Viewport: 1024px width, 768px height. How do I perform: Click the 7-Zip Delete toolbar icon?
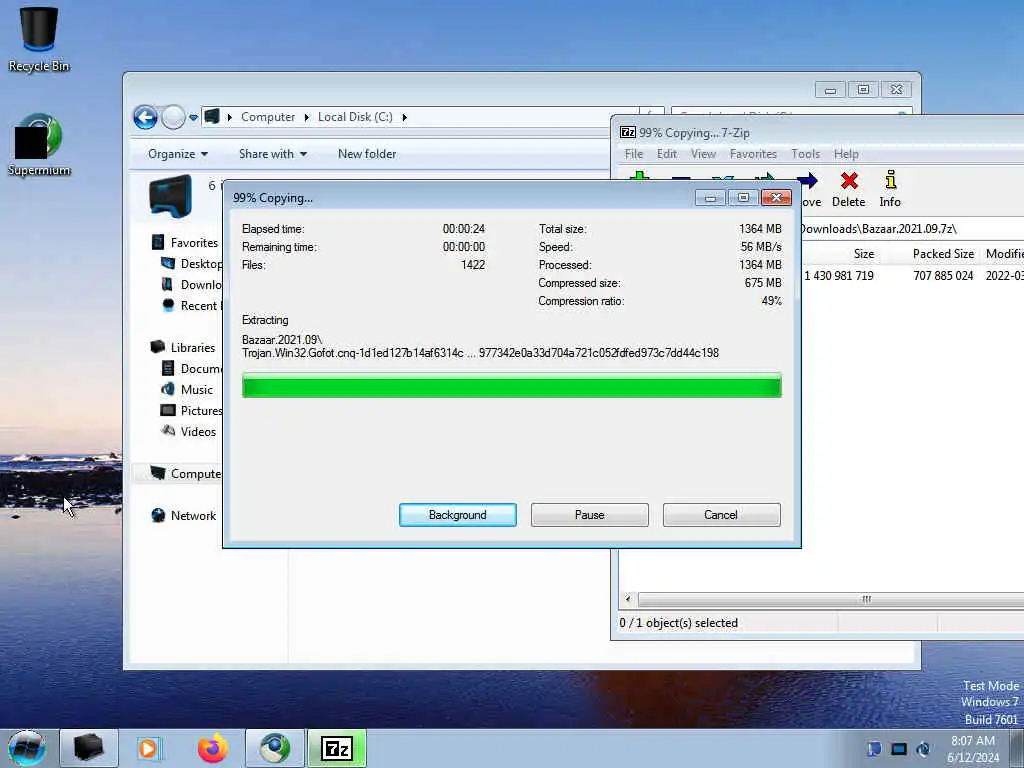(x=848, y=189)
